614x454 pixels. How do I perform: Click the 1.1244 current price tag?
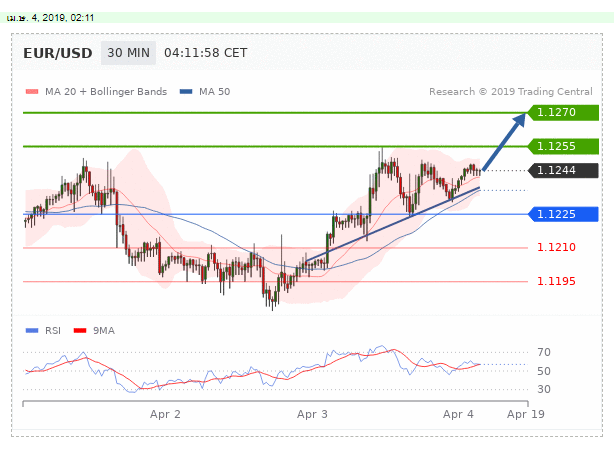[x=563, y=170]
